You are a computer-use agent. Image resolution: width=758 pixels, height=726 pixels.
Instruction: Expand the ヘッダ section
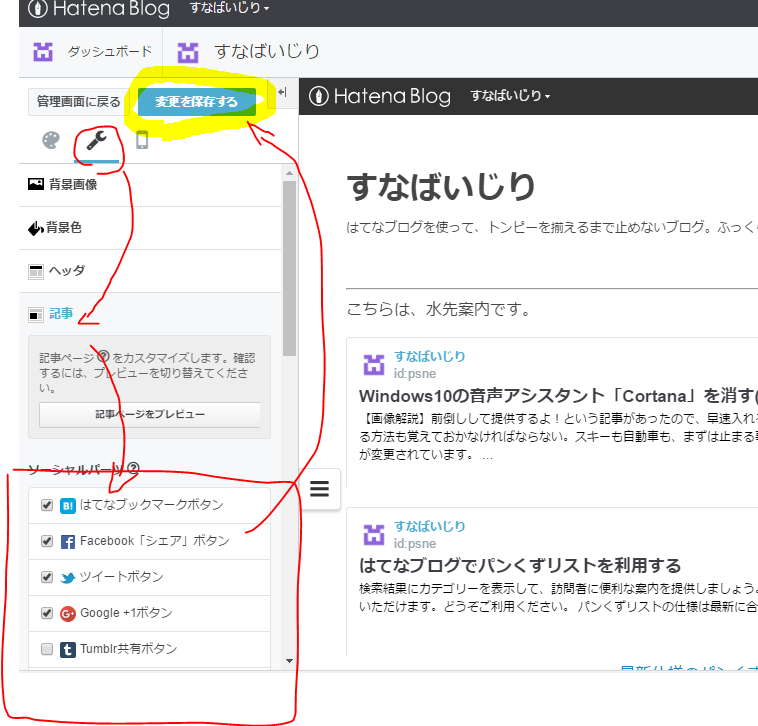point(150,271)
